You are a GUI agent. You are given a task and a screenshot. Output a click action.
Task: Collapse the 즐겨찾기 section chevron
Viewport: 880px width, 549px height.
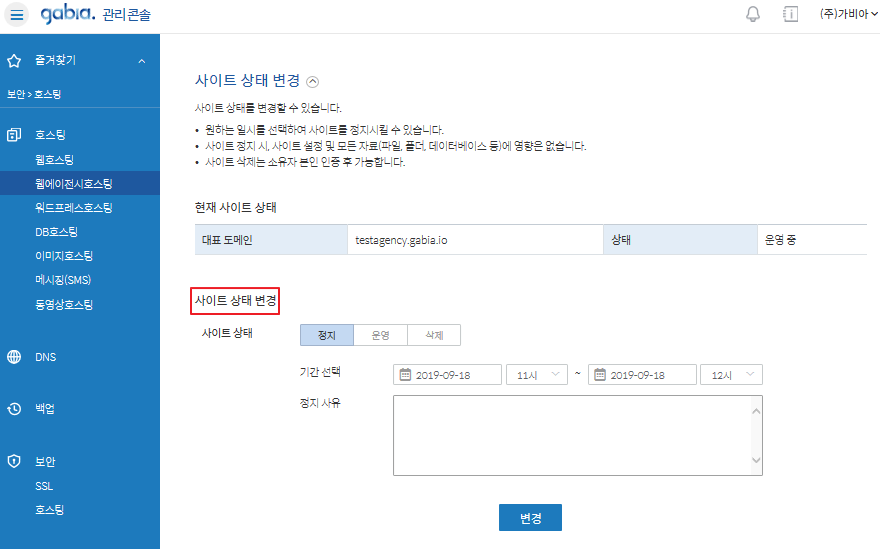click(x=142, y=61)
